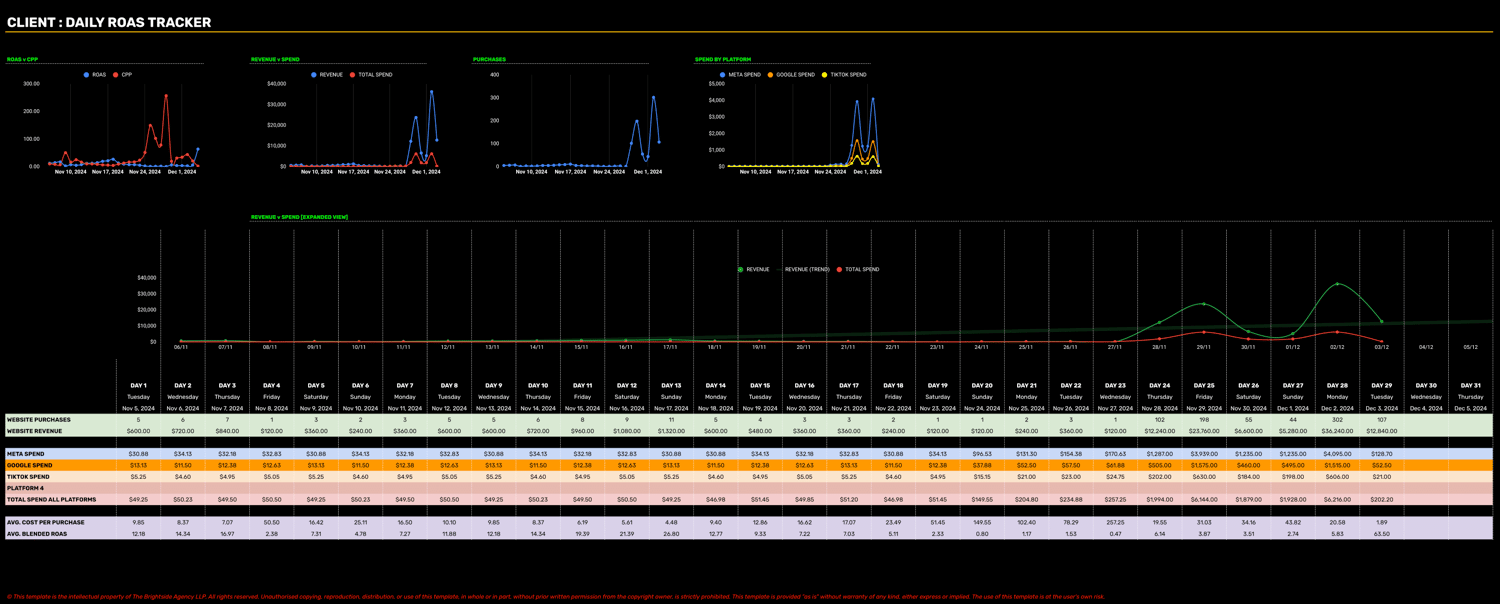
Task: Select the 'PLATFORM 4' row label
Action: [25, 488]
